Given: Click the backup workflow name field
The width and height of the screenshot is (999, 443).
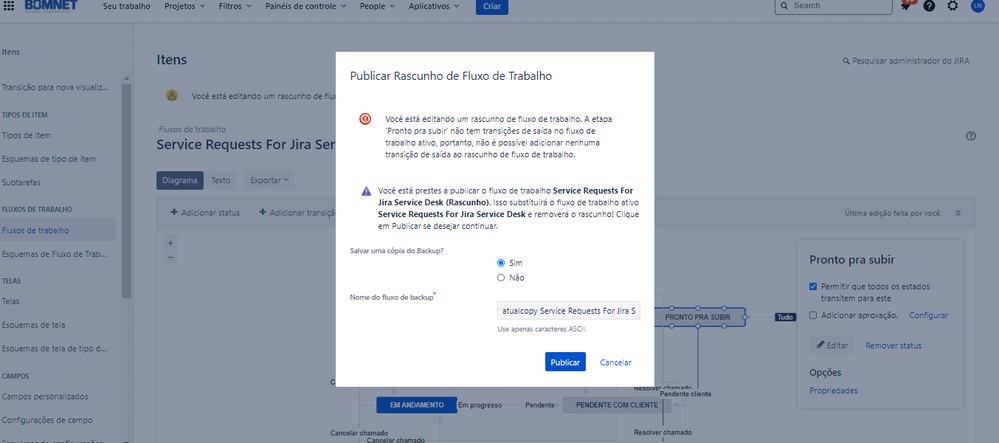Looking at the screenshot, I should 569,311.
